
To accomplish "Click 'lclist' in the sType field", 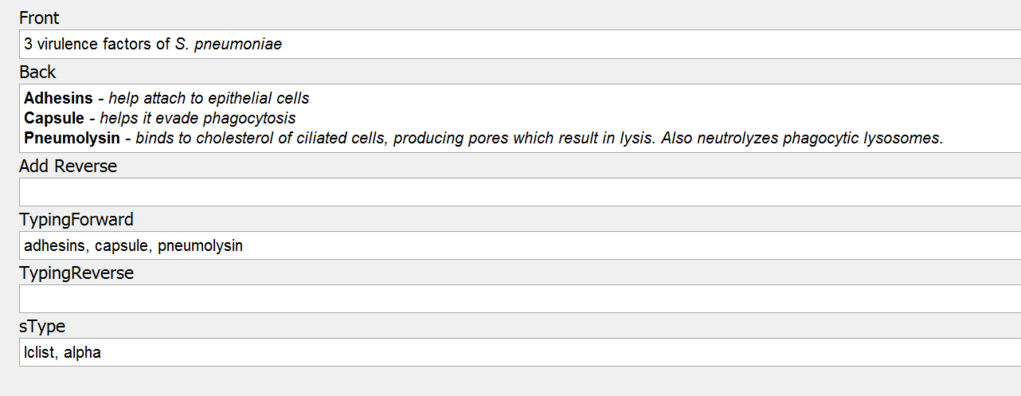I will coord(40,353).
